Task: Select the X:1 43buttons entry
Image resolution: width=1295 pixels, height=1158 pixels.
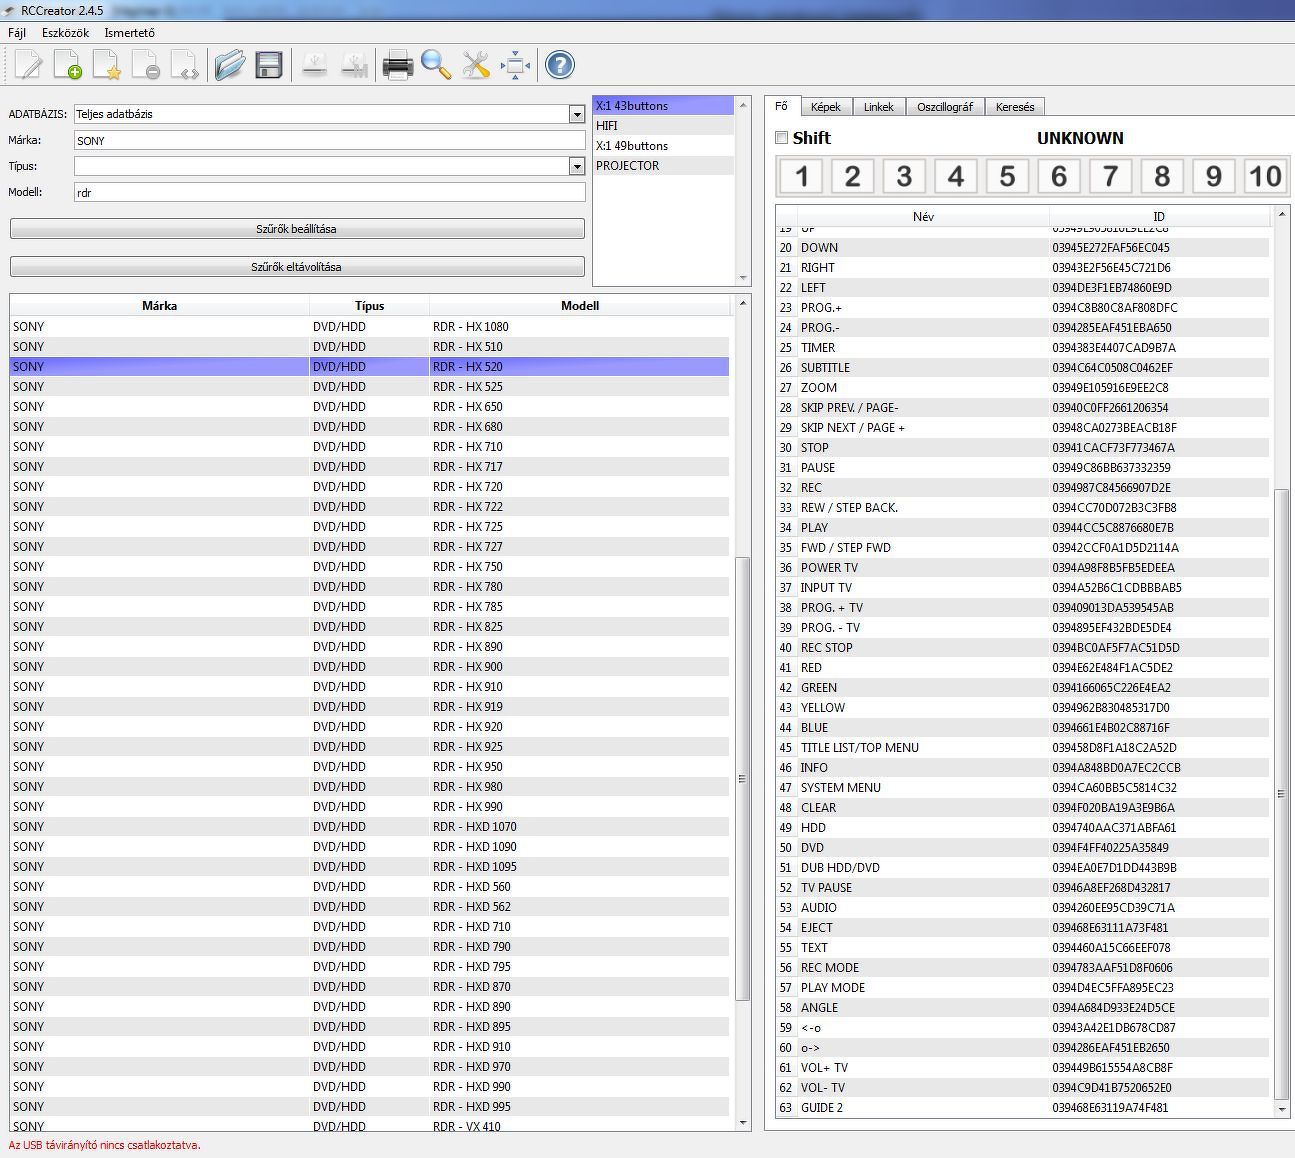Action: coord(664,106)
